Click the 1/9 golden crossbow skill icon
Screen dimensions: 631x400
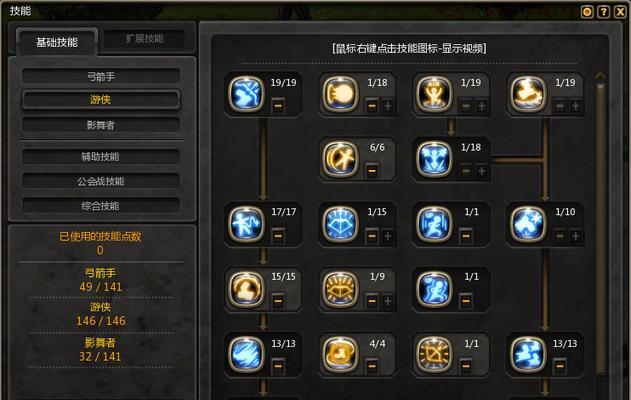340,289
